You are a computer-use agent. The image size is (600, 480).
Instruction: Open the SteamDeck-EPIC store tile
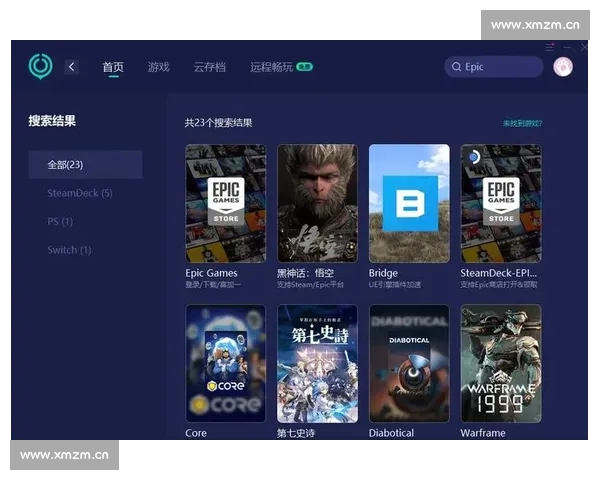tap(501, 203)
